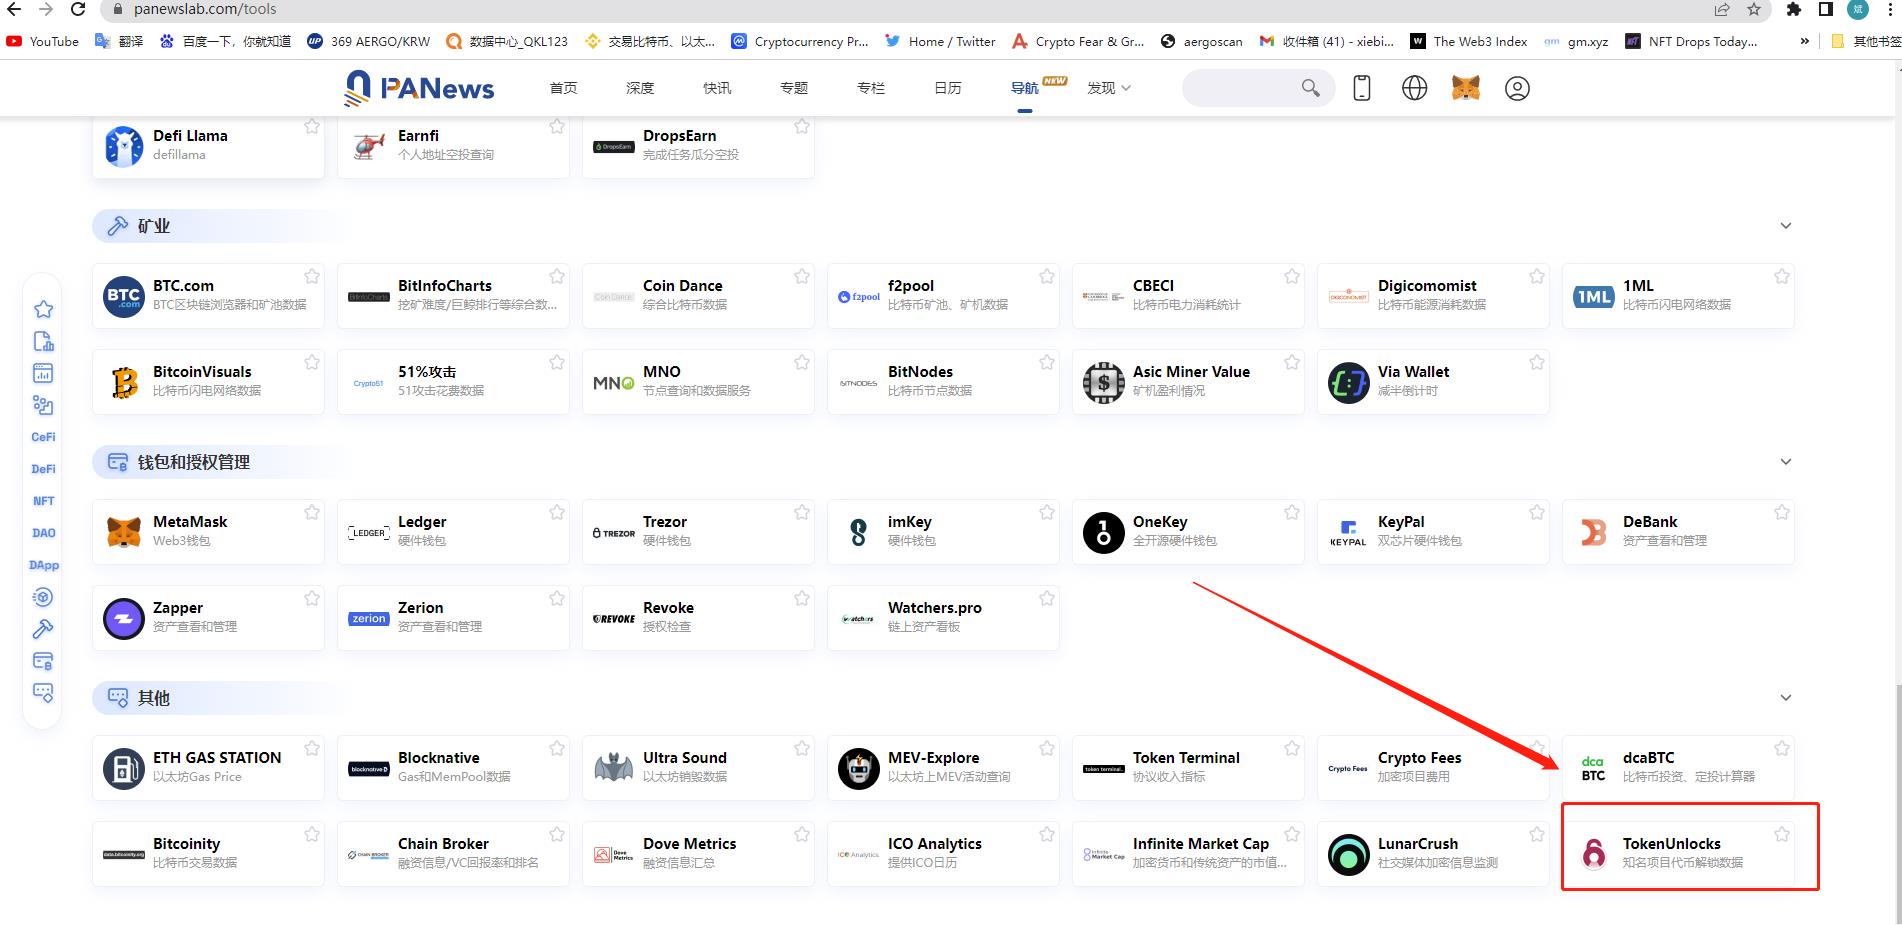1902x925 pixels.
Task: Open the f2pool card
Action: click(943, 296)
